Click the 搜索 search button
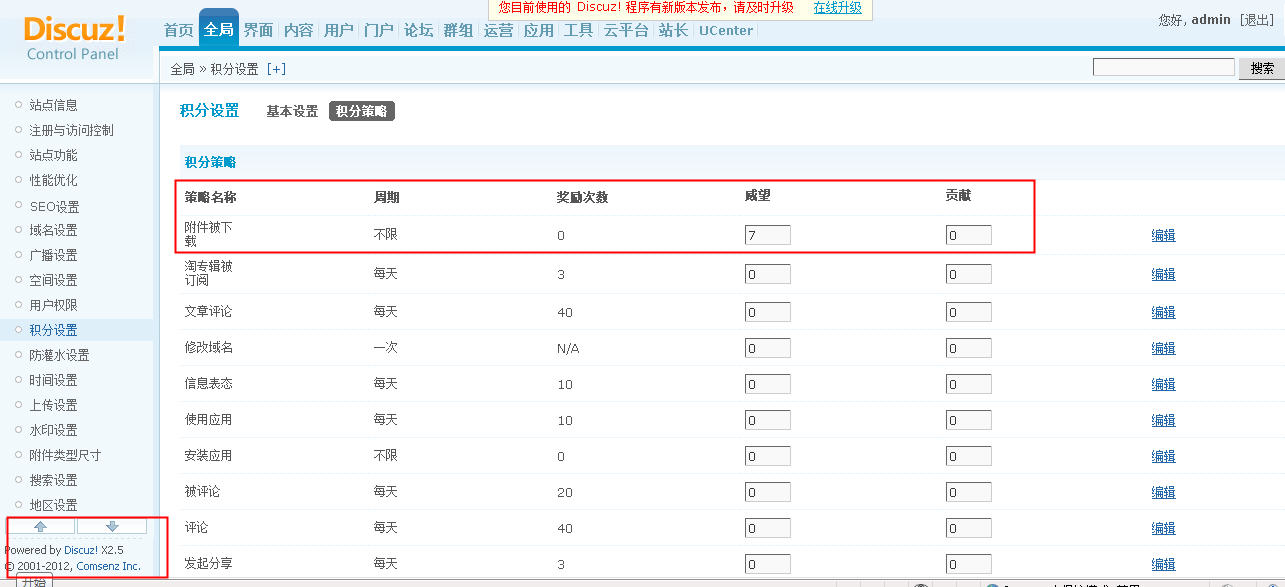The width and height of the screenshot is (1285, 587). tap(1262, 68)
